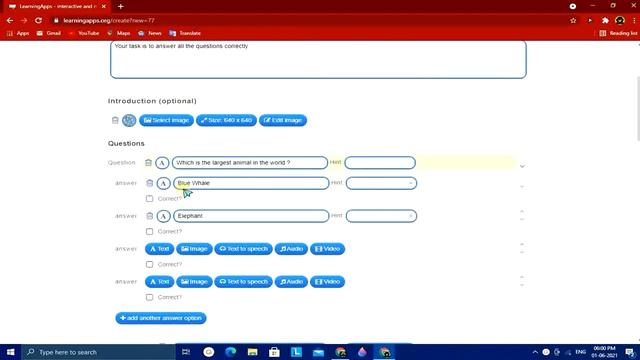Open the Chrome profile avatar
Screen dimensions: 640x360
tap(620, 20)
